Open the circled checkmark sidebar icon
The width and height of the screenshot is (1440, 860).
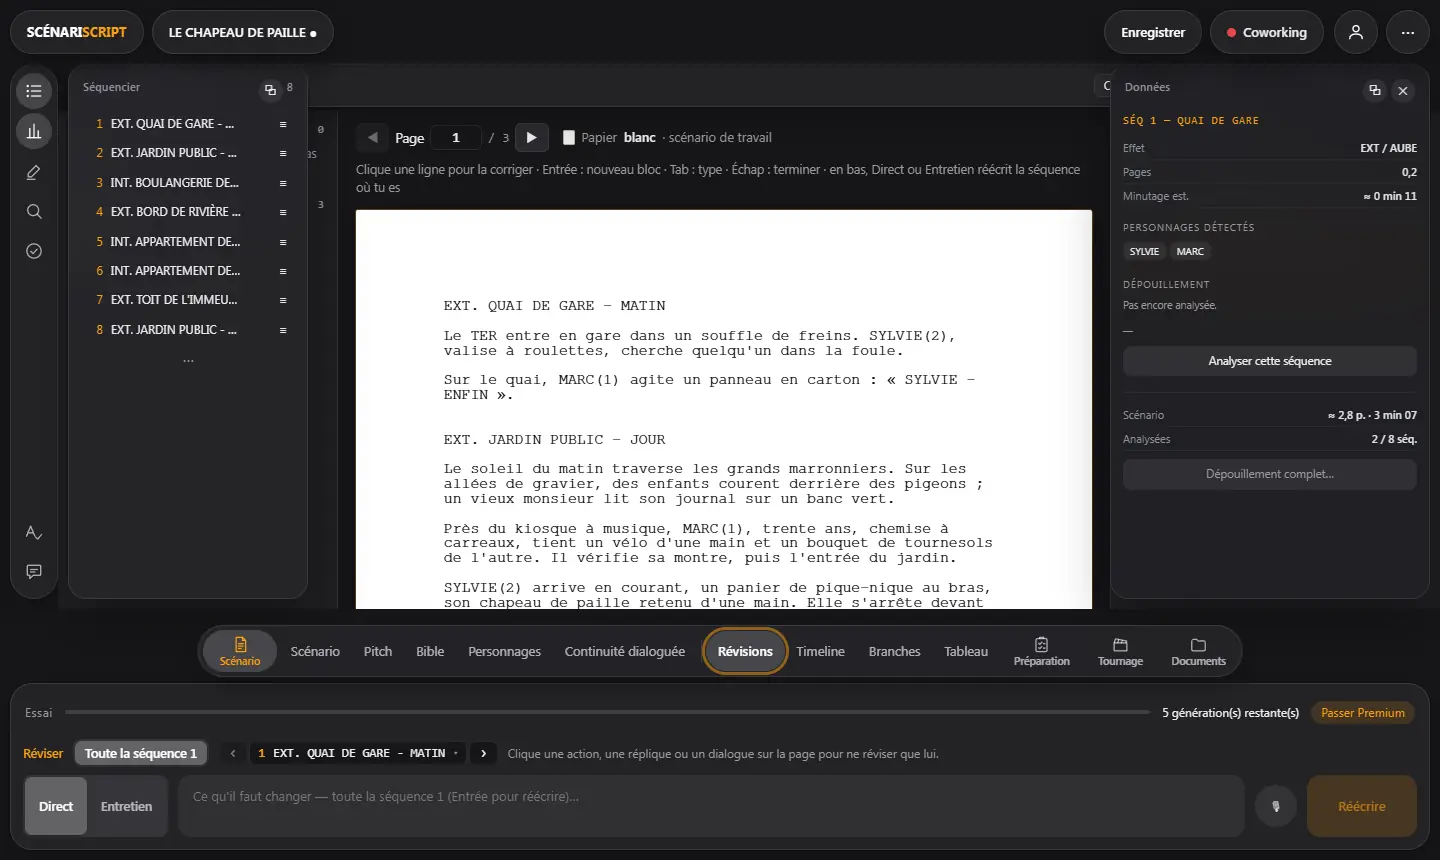34,251
